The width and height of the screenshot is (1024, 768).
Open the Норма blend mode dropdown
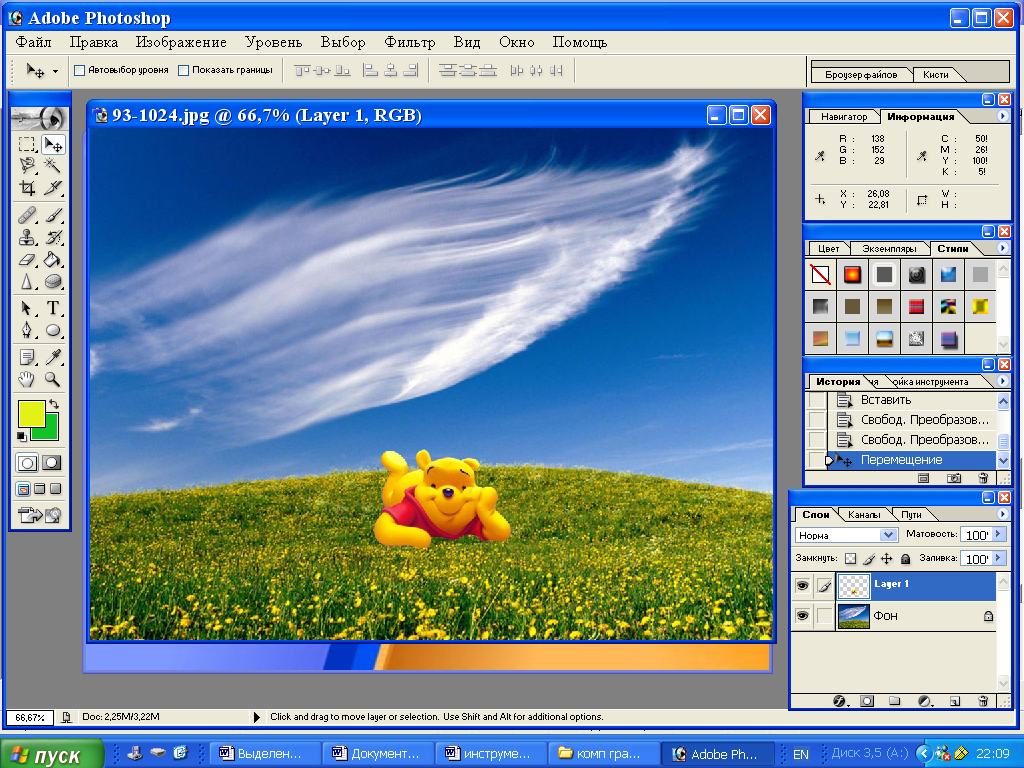[x=887, y=535]
